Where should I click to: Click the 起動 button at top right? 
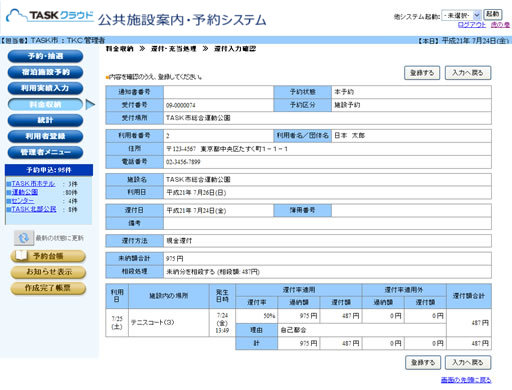pyautogui.click(x=493, y=14)
